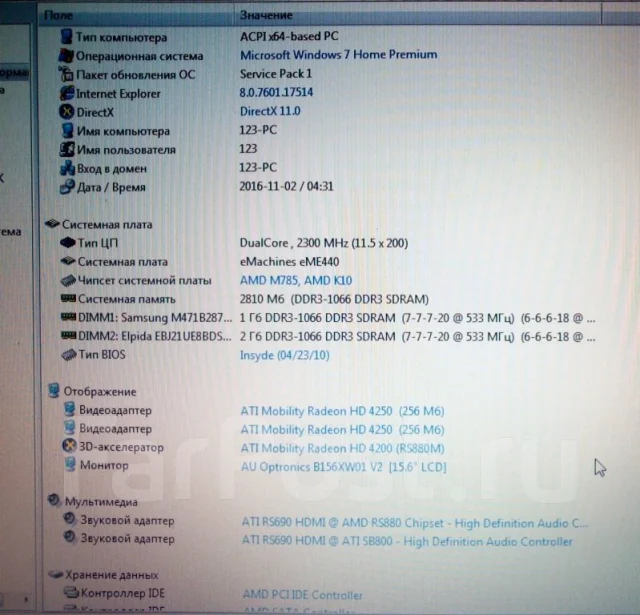Select the Системная плата section label
Screen dimensions: 640x615
click(x=107, y=224)
